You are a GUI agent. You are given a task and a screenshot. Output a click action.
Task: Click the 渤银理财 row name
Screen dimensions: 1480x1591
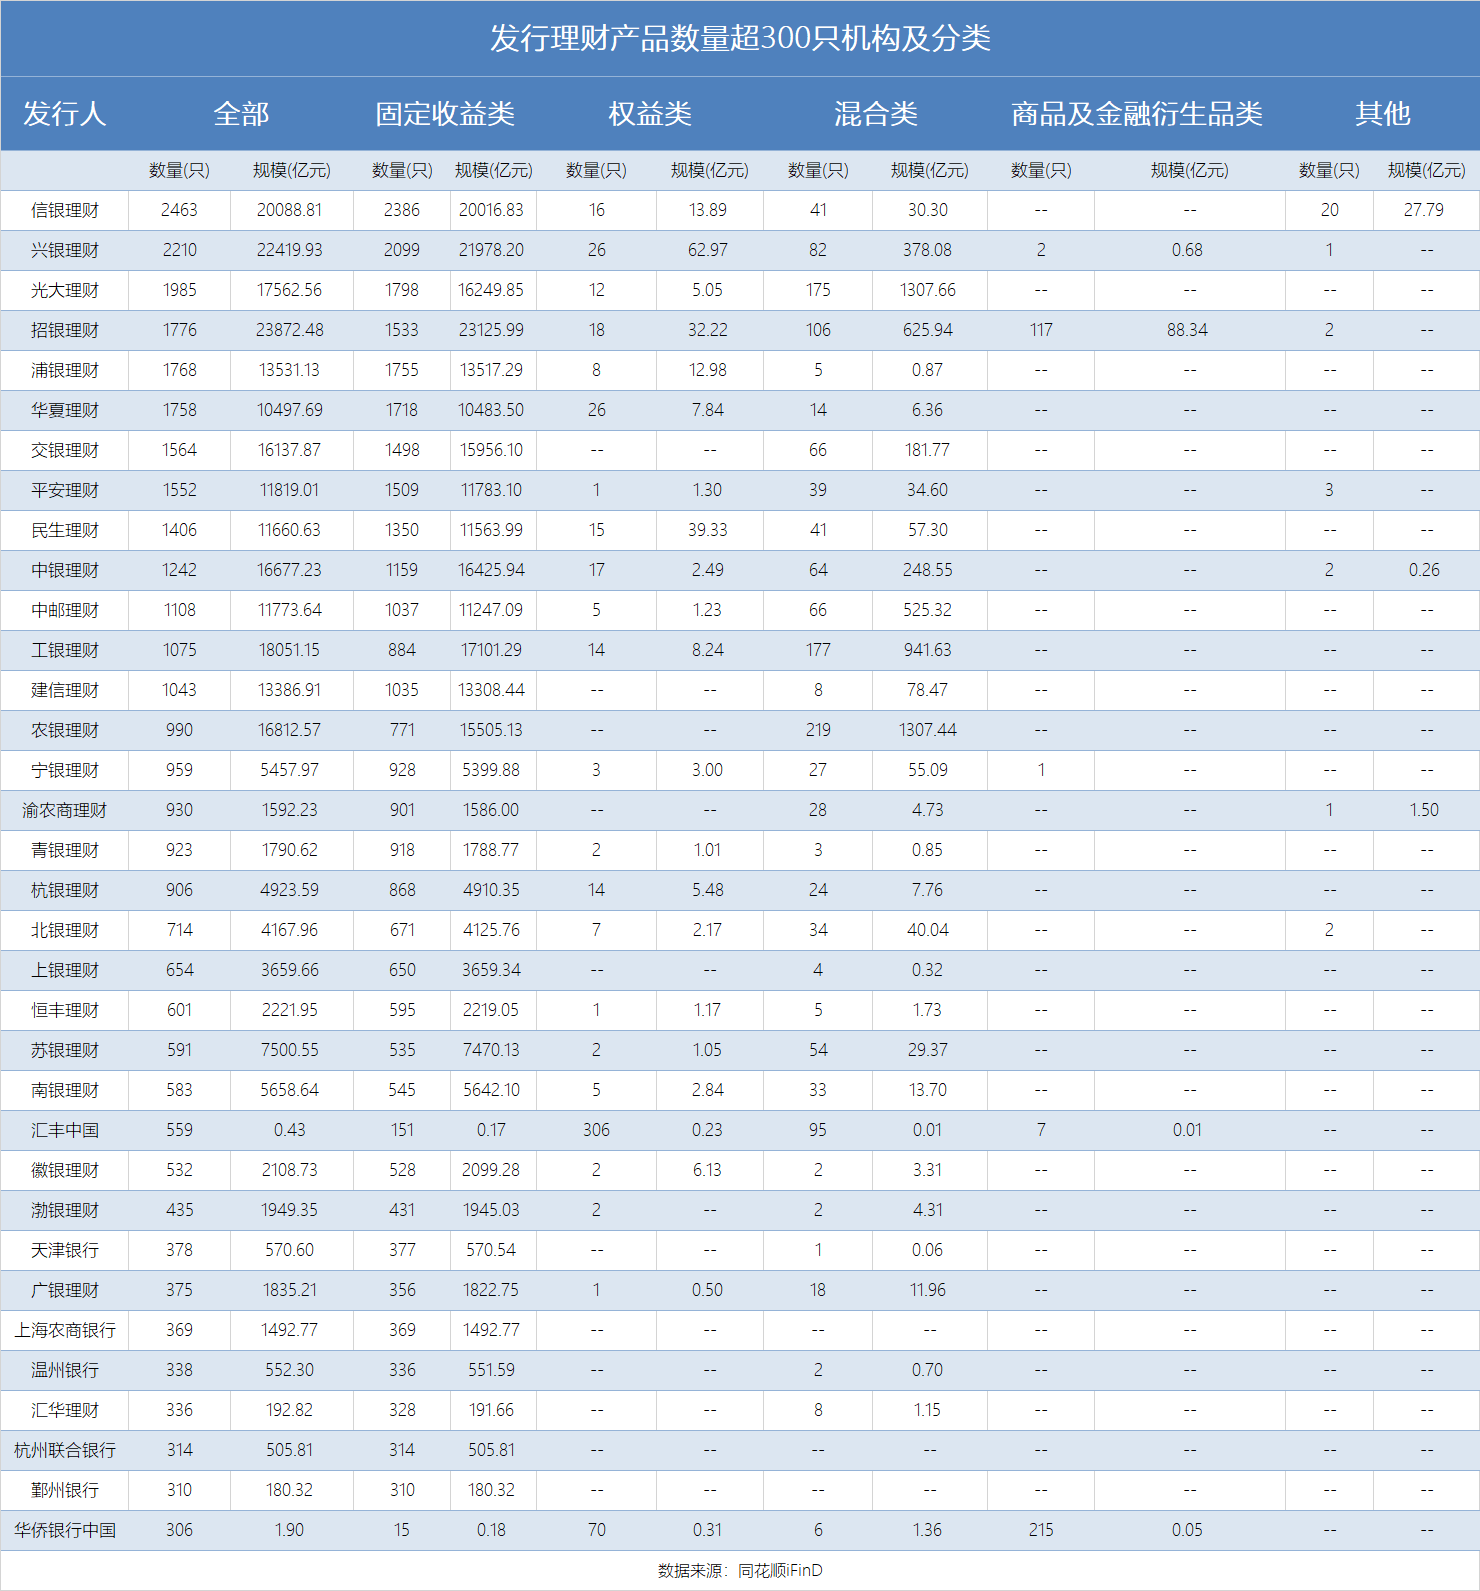pos(65,1210)
